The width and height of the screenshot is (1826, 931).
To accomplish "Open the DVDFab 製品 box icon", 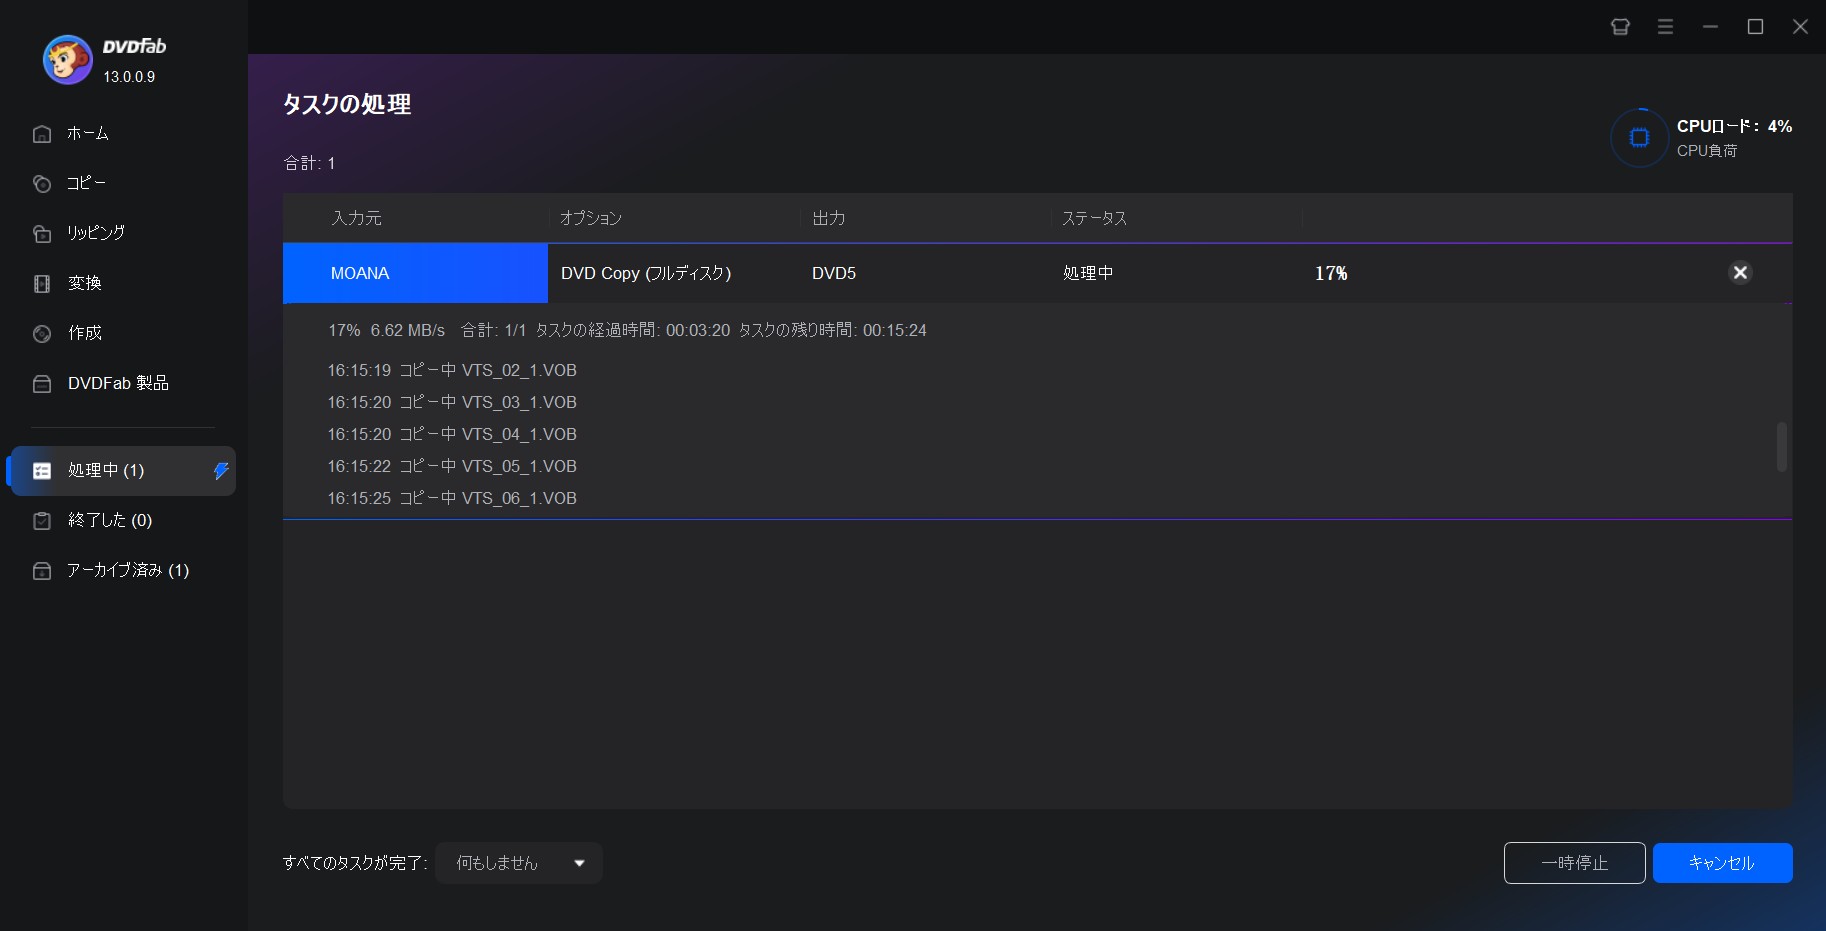I will click(42, 384).
